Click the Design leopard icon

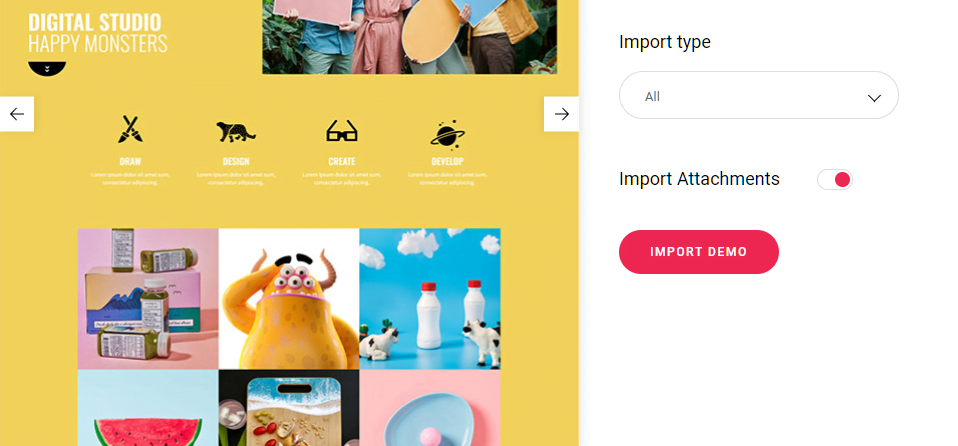click(236, 131)
